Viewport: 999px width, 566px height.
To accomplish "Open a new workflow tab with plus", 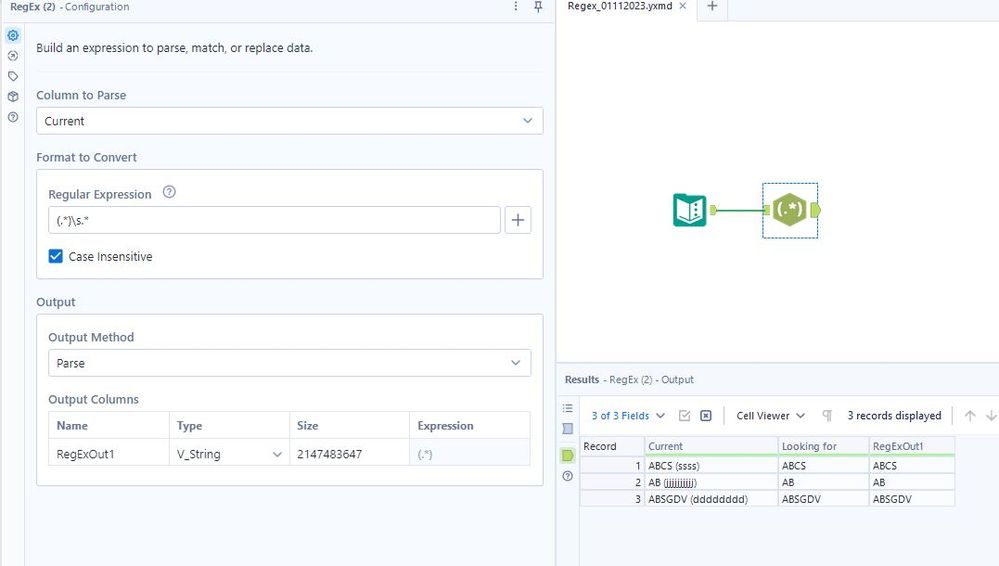I will tap(712, 6).
